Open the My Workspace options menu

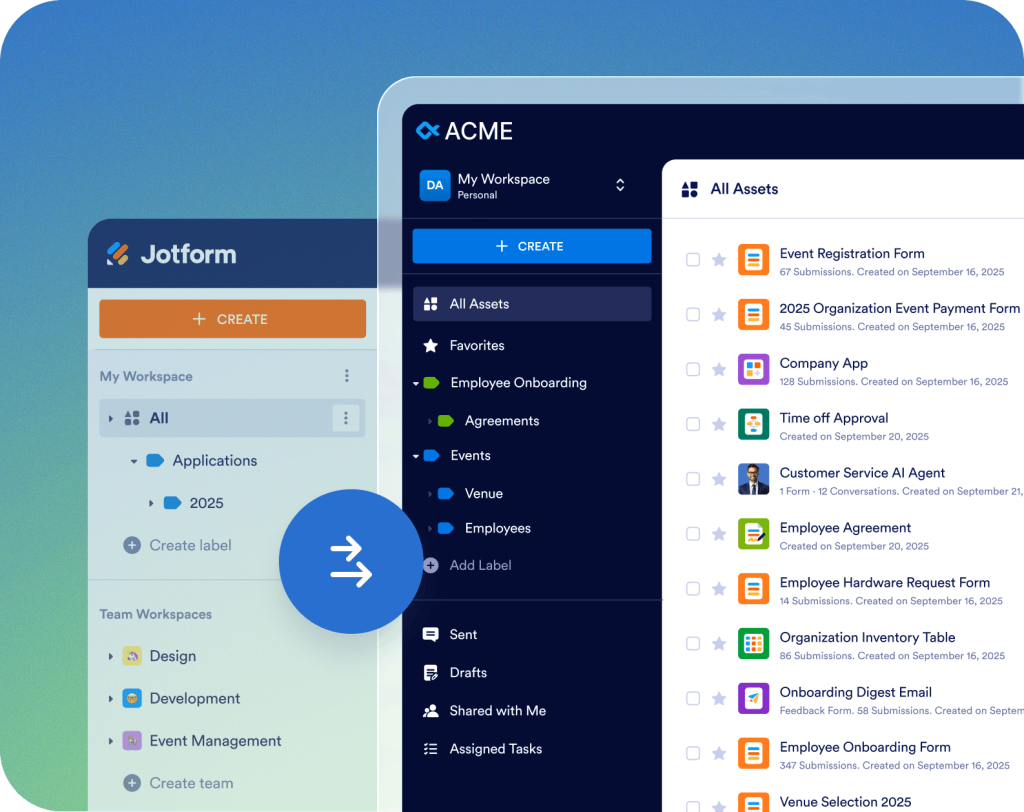347,376
